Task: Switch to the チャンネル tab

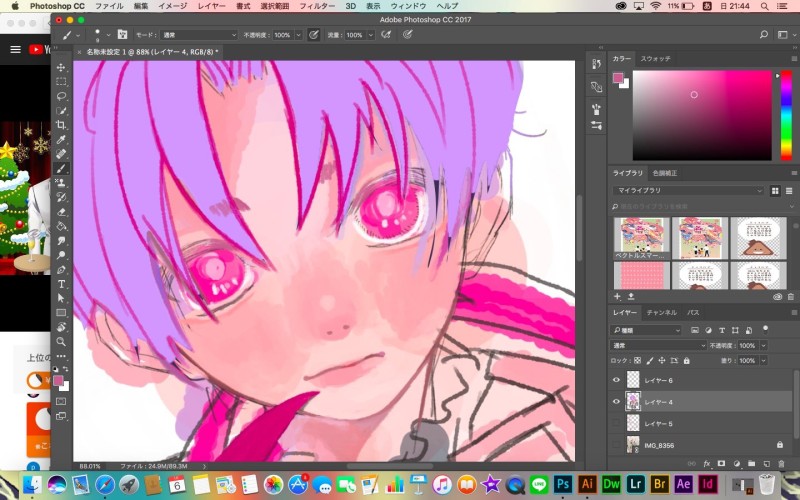Action: click(661, 312)
